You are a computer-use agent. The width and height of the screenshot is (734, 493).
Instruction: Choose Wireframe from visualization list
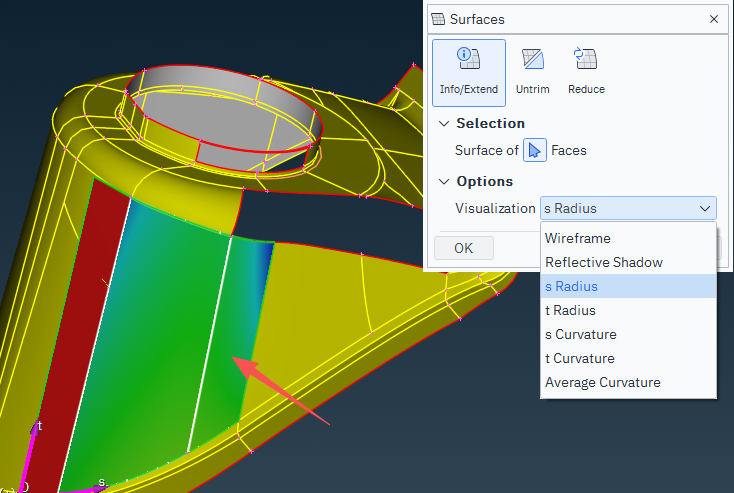tap(577, 238)
